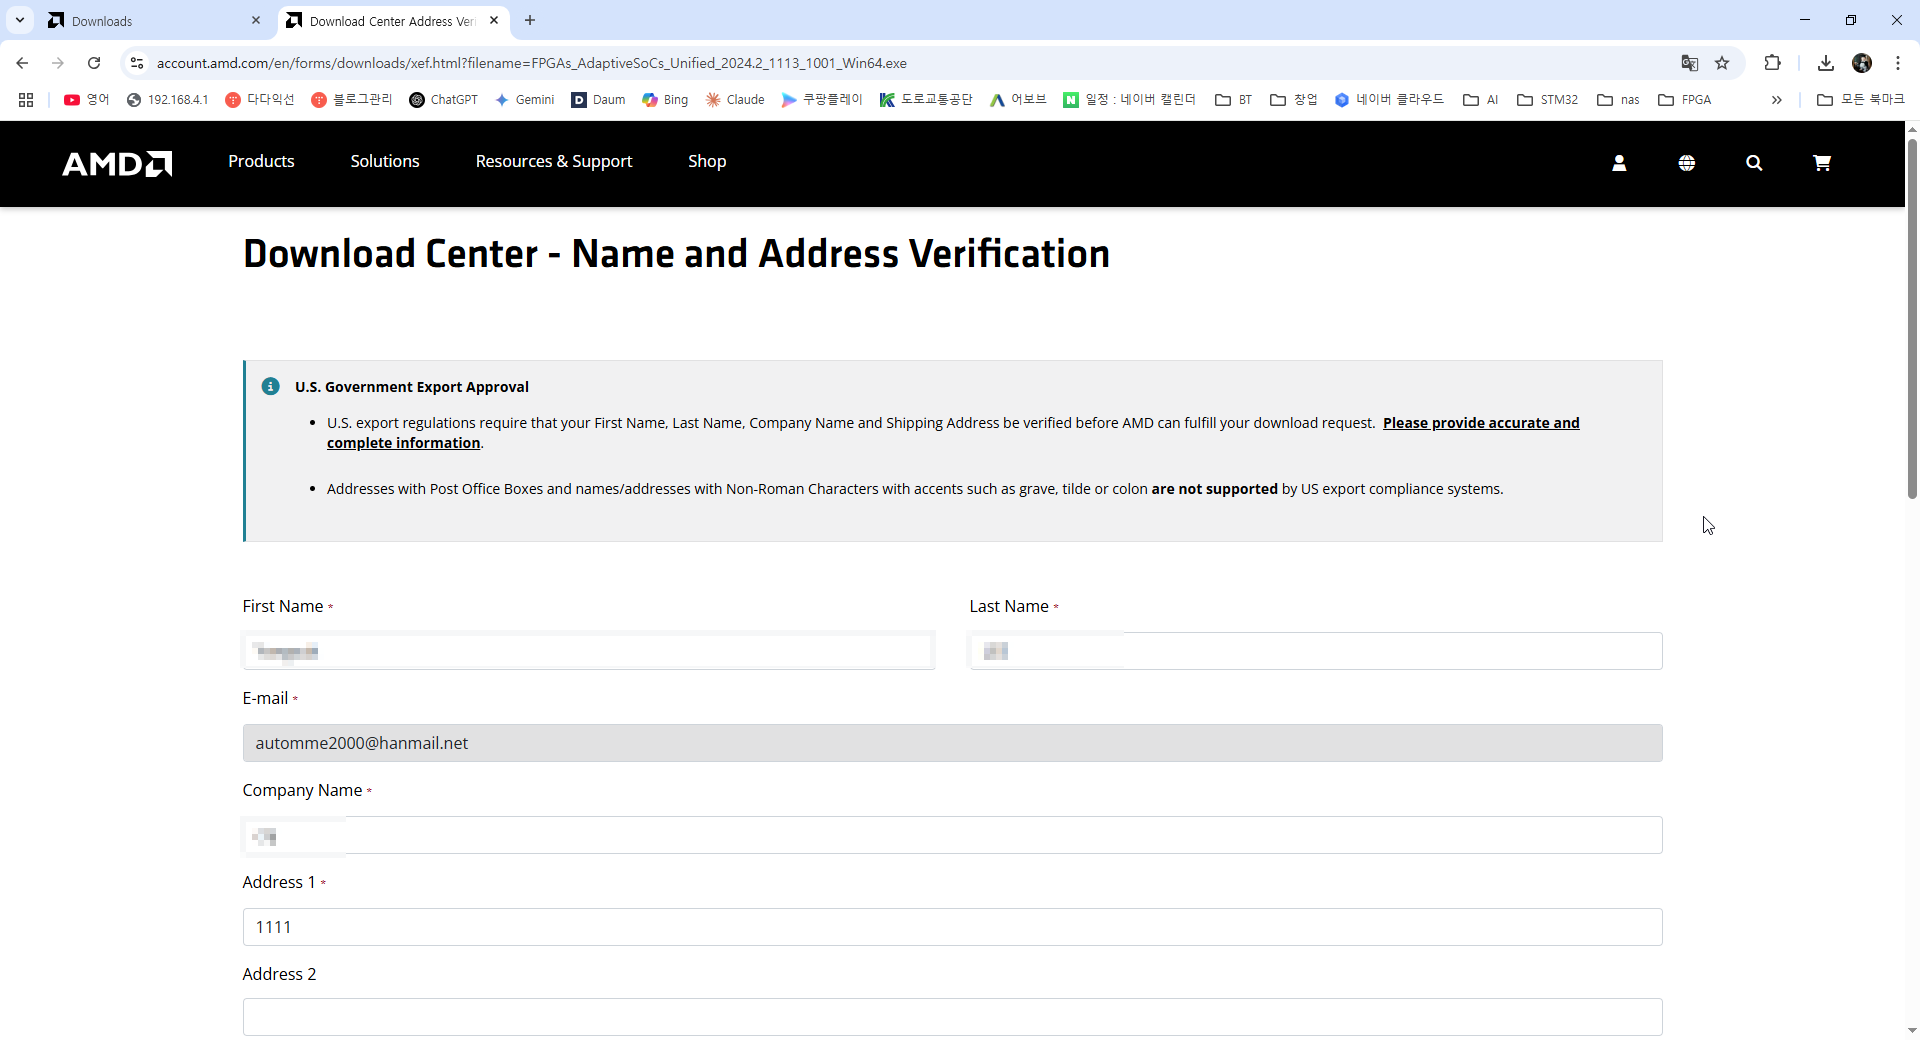Click the page vertical scrollbar
The image size is (1920, 1040).
point(1912,318)
